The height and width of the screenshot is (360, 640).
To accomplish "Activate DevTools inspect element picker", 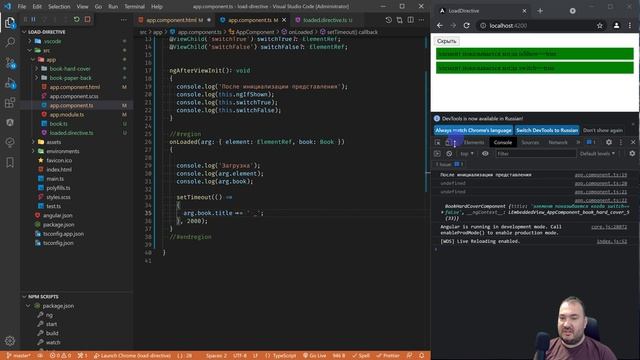I will 438,142.
